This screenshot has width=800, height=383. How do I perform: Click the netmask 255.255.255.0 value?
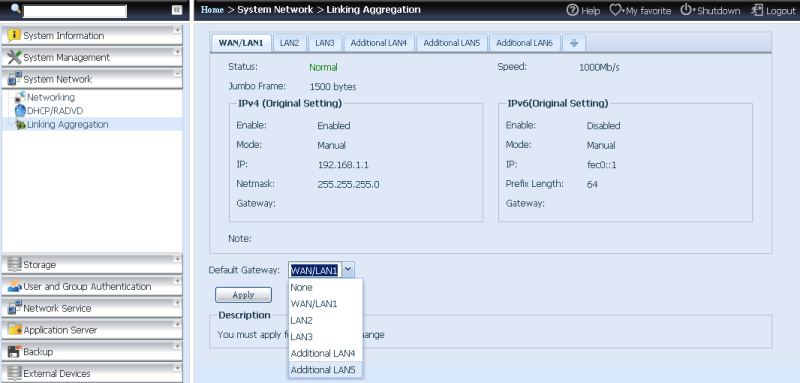pyautogui.click(x=348, y=184)
